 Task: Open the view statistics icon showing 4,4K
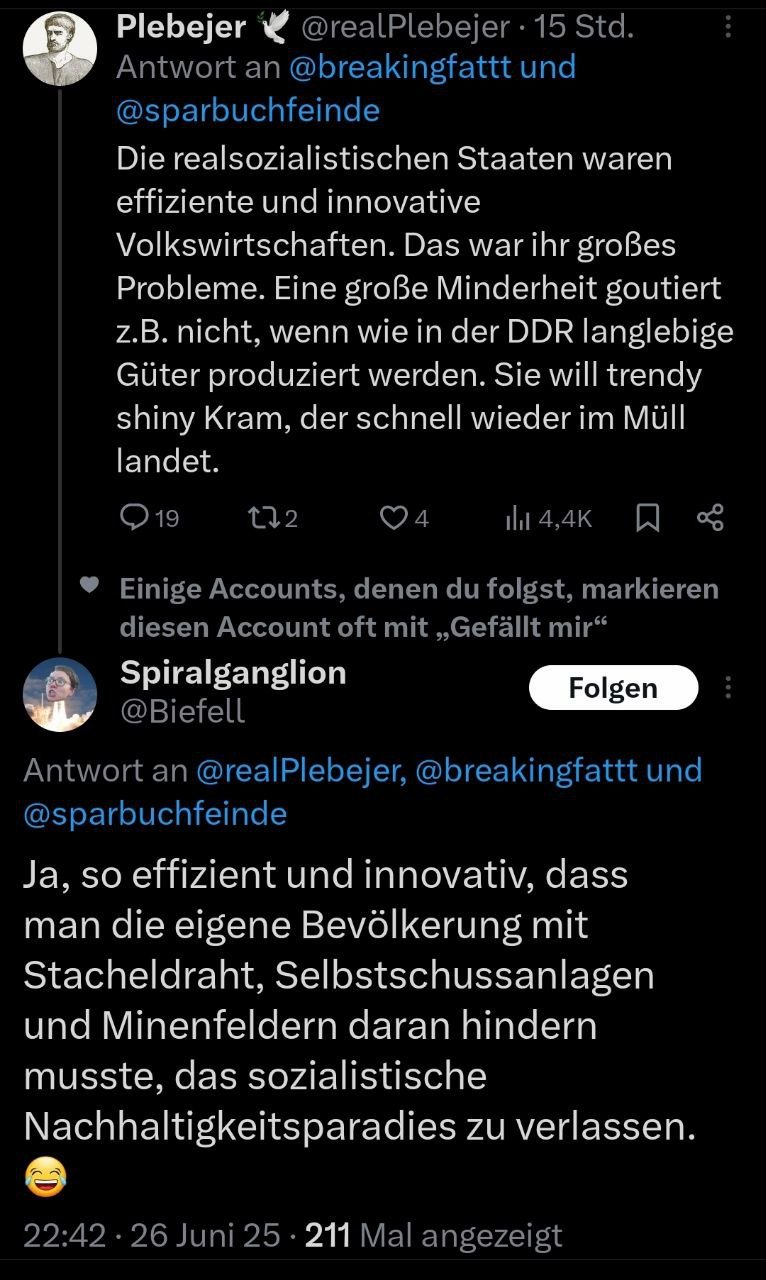click(x=517, y=517)
